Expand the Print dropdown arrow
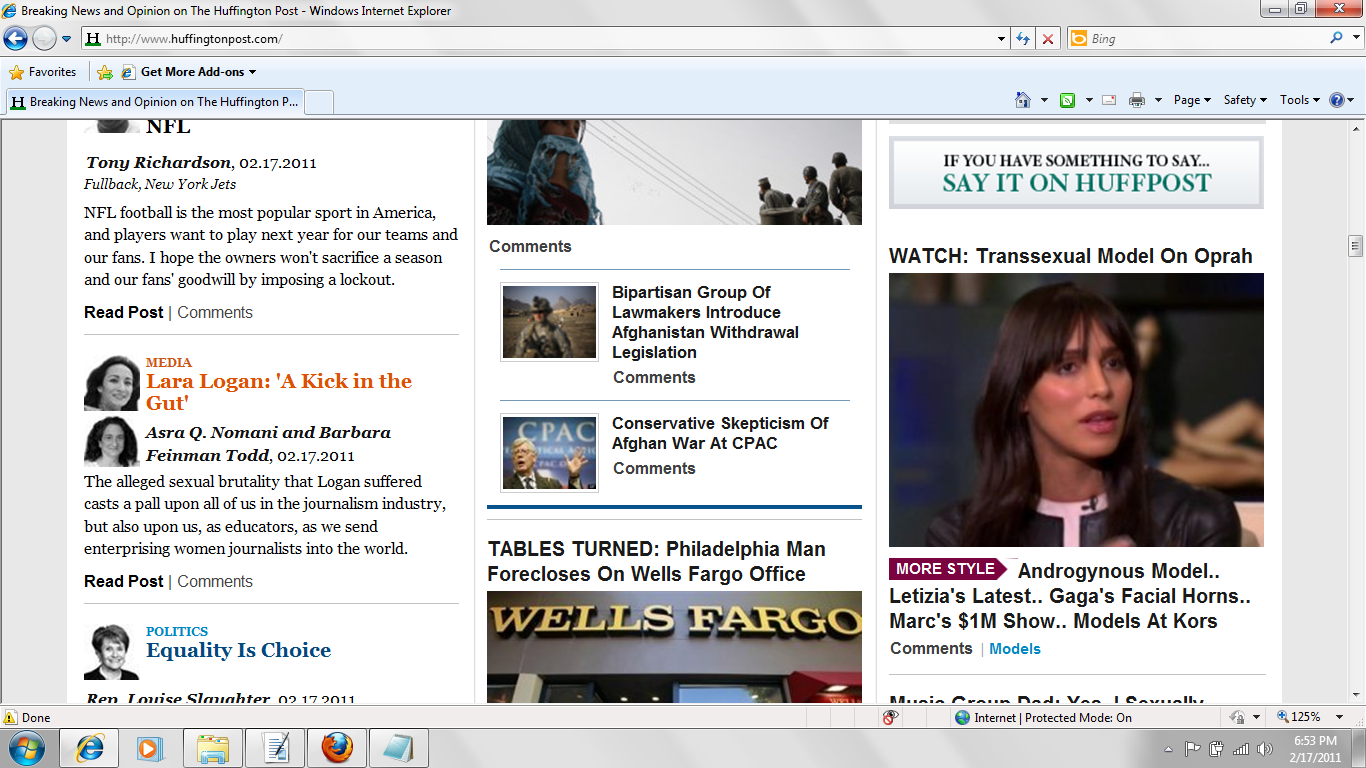 click(x=1158, y=100)
